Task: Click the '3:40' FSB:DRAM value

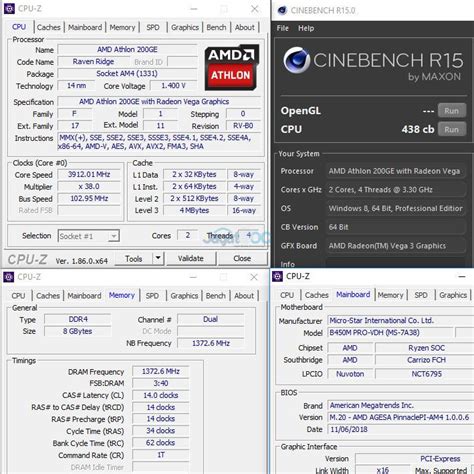Action: (x=161, y=383)
